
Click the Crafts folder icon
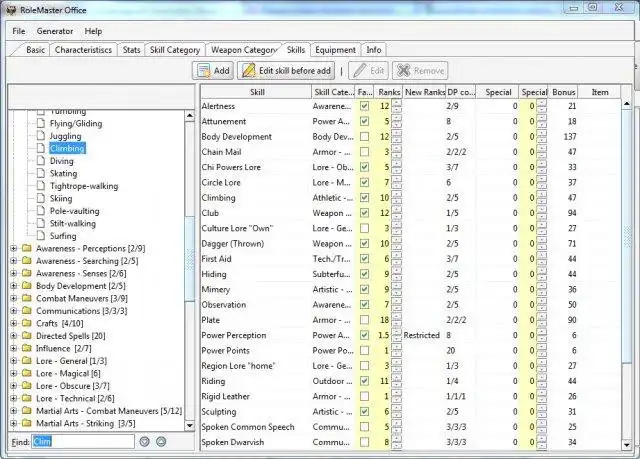[x=27, y=324]
